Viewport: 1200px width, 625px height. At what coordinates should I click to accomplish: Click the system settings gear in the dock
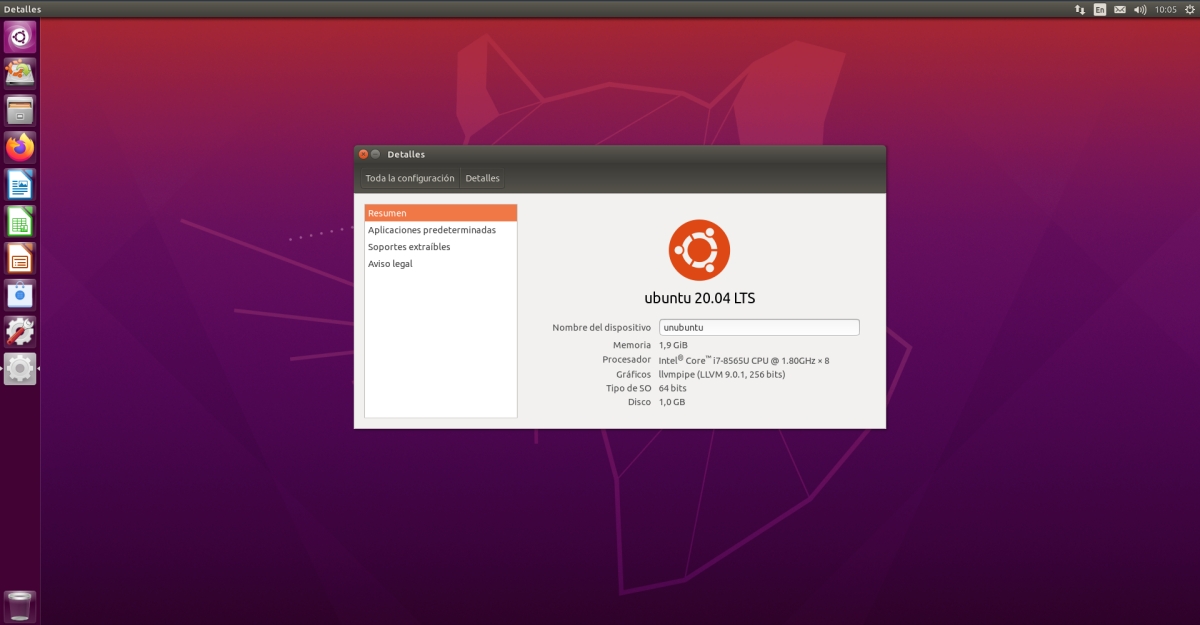tap(19, 368)
